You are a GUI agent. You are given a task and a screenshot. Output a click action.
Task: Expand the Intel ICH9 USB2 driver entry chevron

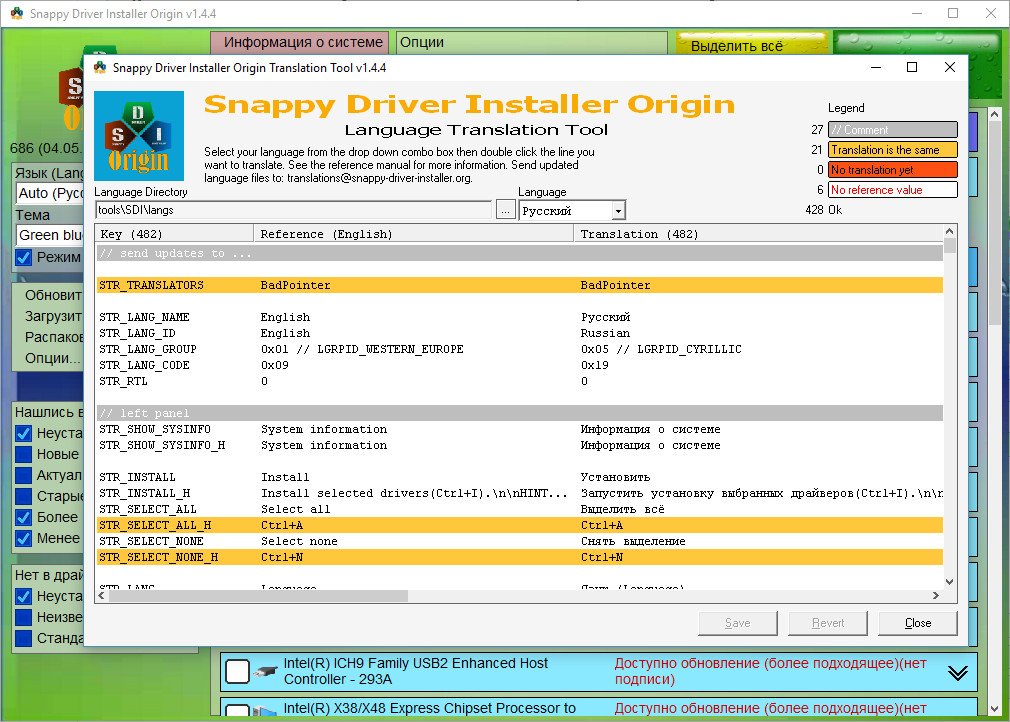[x=958, y=673]
